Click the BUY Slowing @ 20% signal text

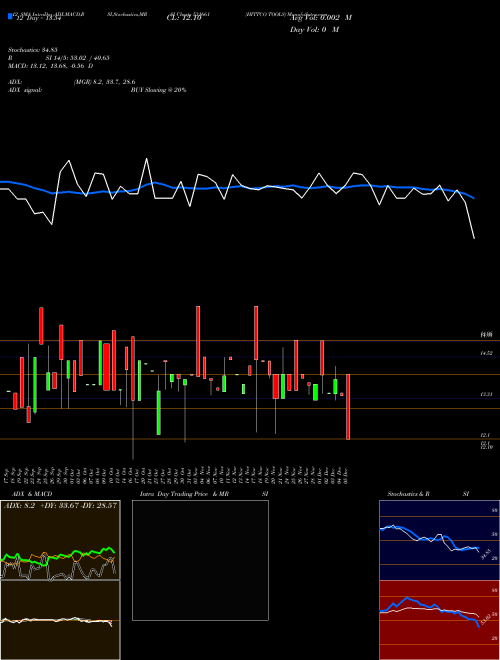coord(158,90)
